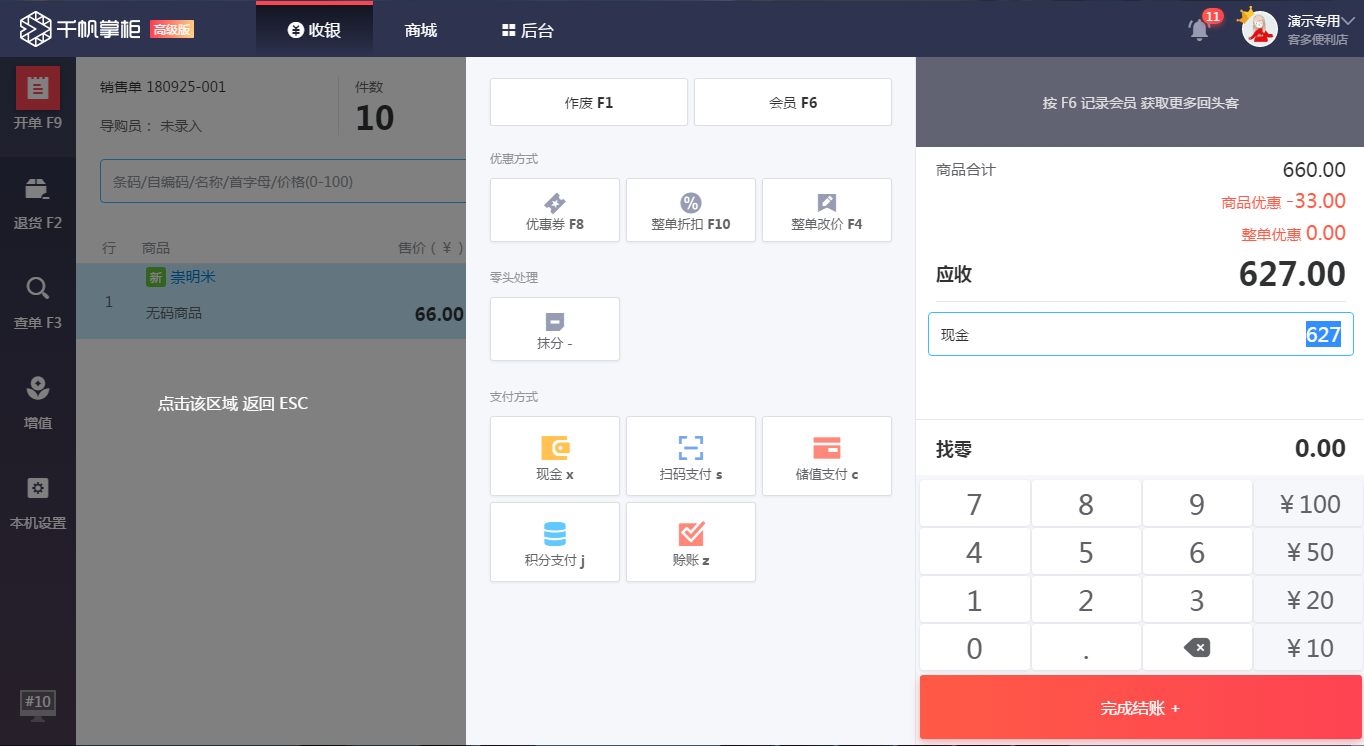Image resolution: width=1364 pixels, height=746 pixels.
Task: Pick the 赊账 credit payment option
Action: [x=690, y=542]
